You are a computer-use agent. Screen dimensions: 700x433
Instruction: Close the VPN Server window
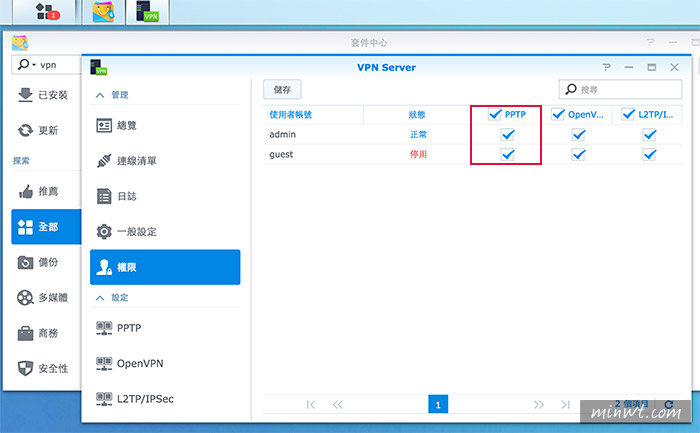pos(675,67)
